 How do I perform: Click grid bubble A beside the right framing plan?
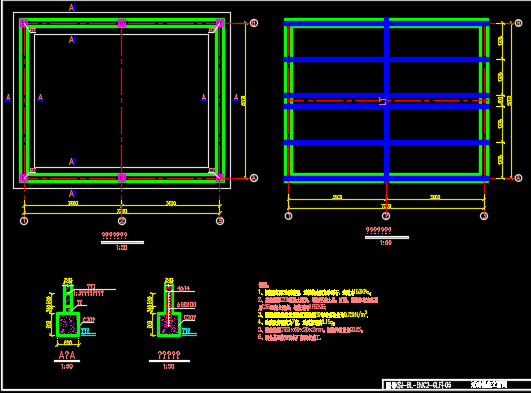(x=518, y=178)
